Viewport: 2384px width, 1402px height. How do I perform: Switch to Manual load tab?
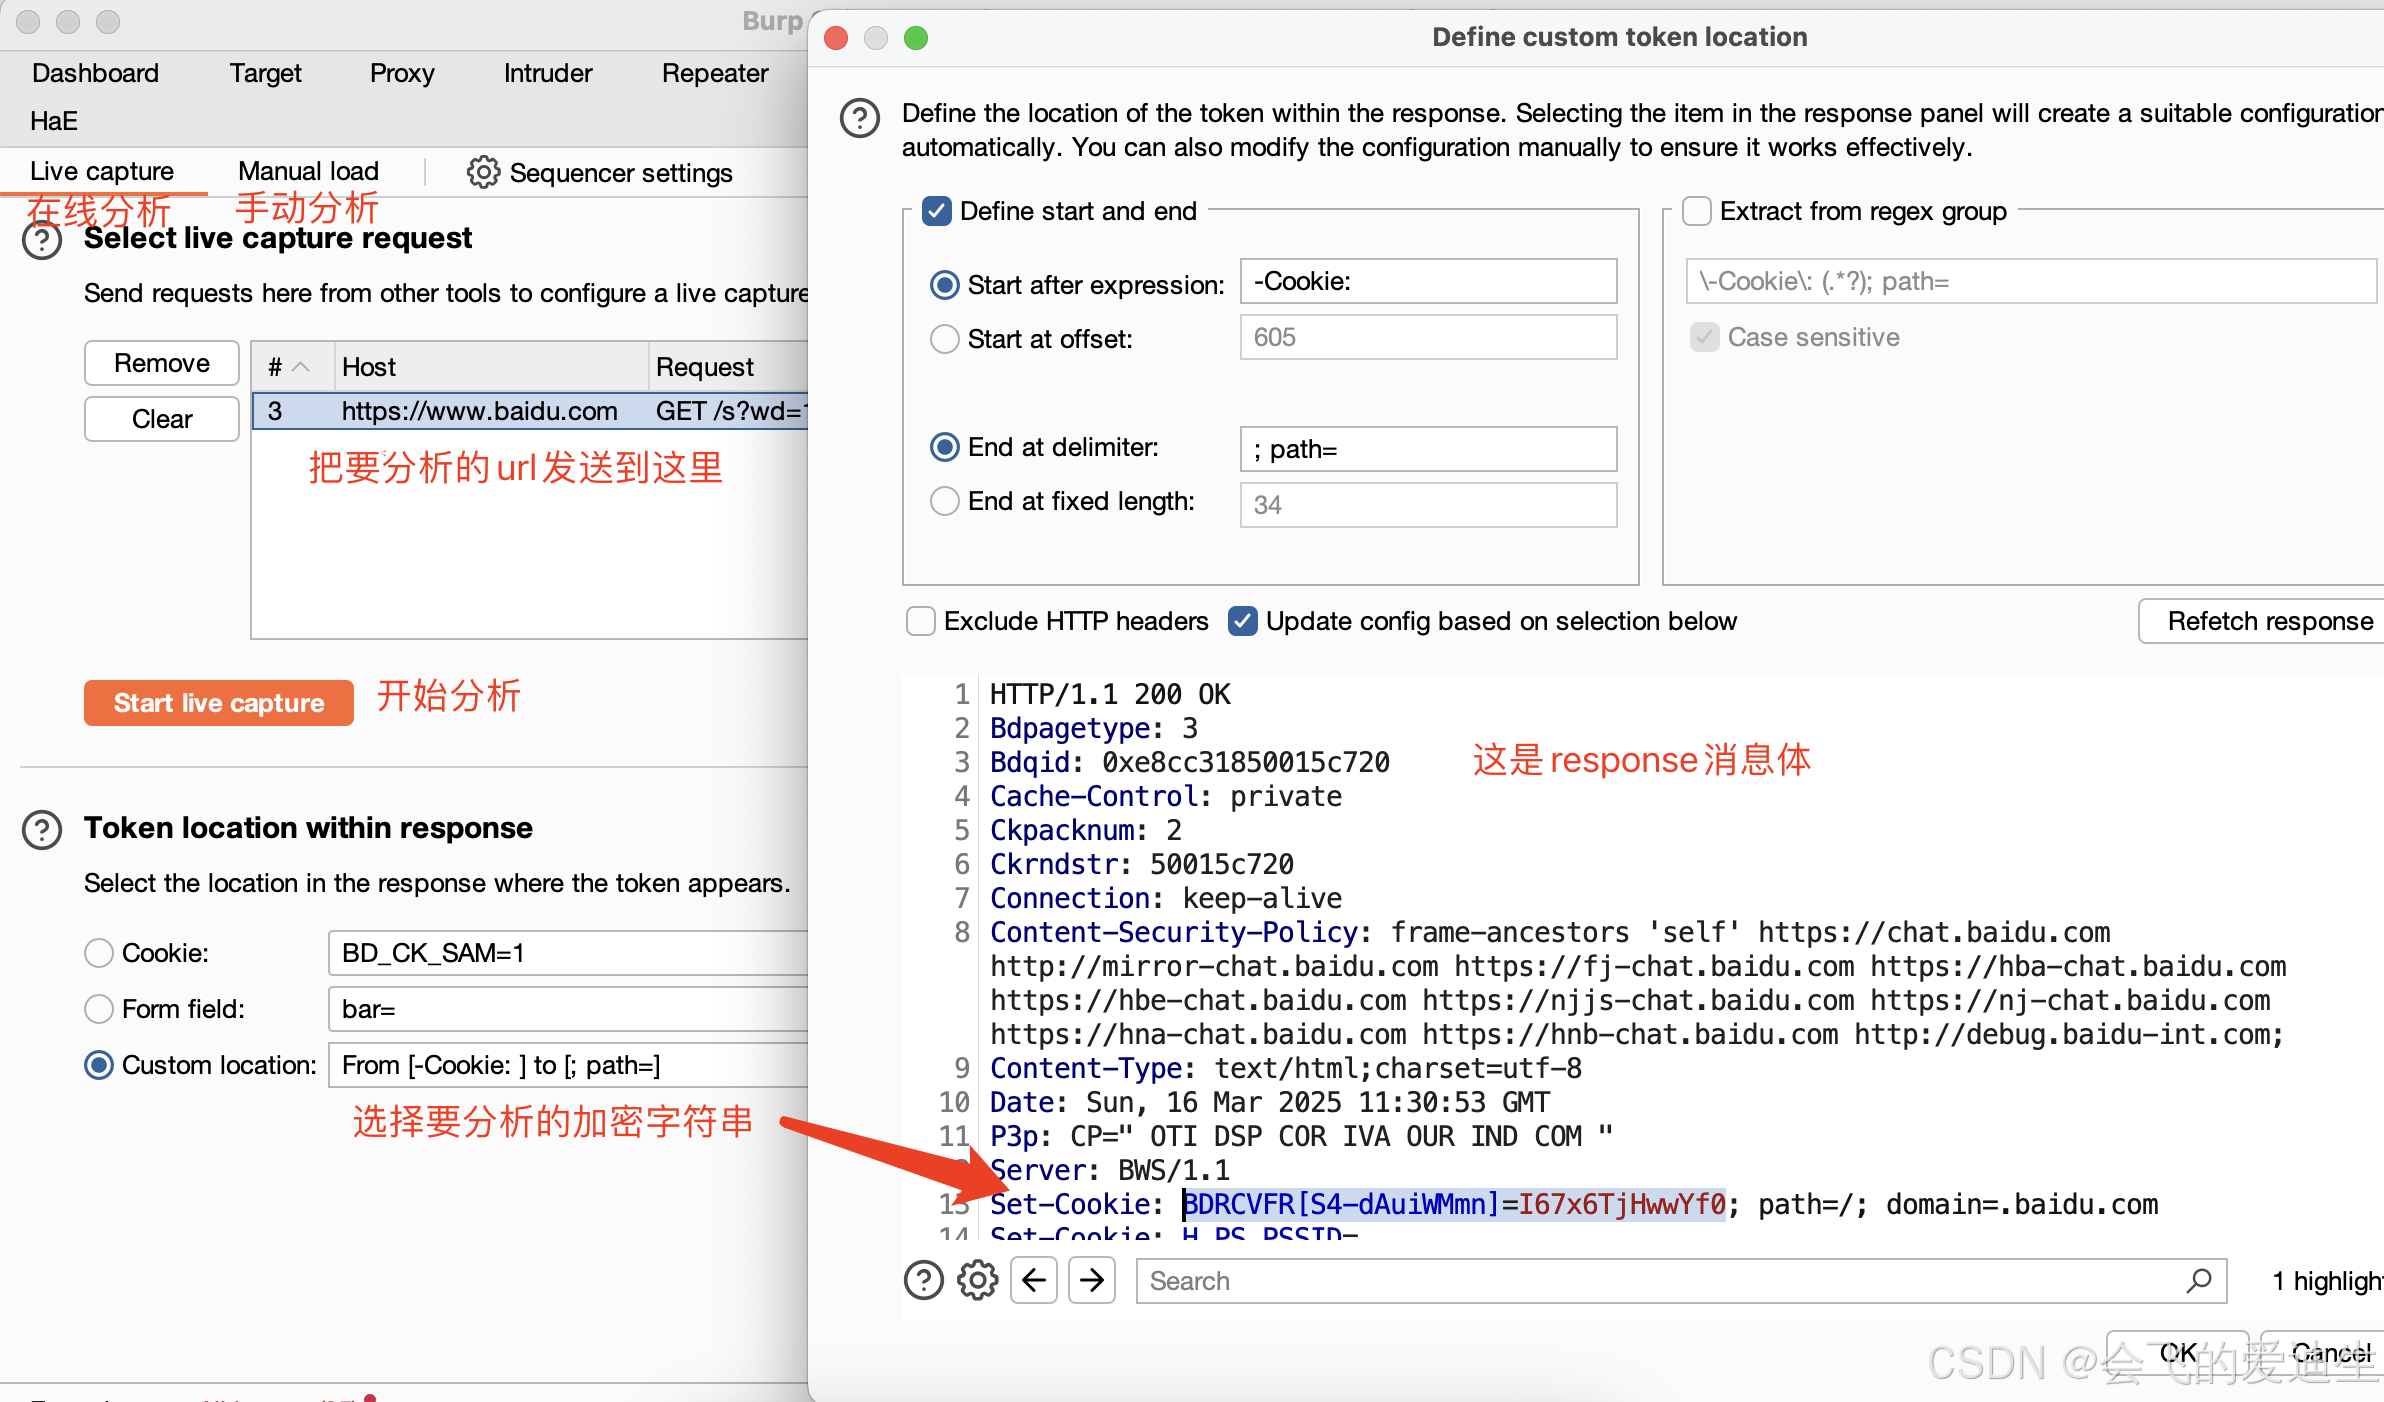308,172
